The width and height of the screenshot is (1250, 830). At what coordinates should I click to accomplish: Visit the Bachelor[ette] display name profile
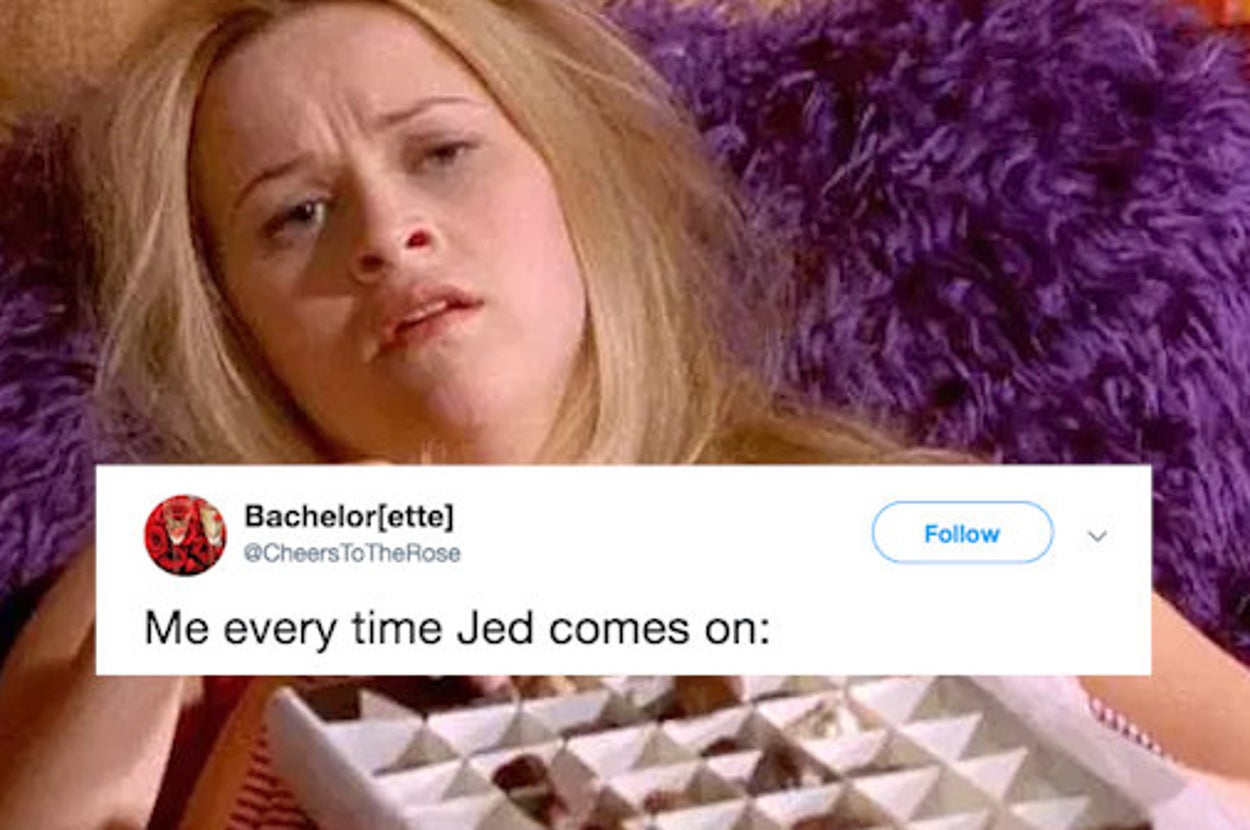[x=349, y=517]
